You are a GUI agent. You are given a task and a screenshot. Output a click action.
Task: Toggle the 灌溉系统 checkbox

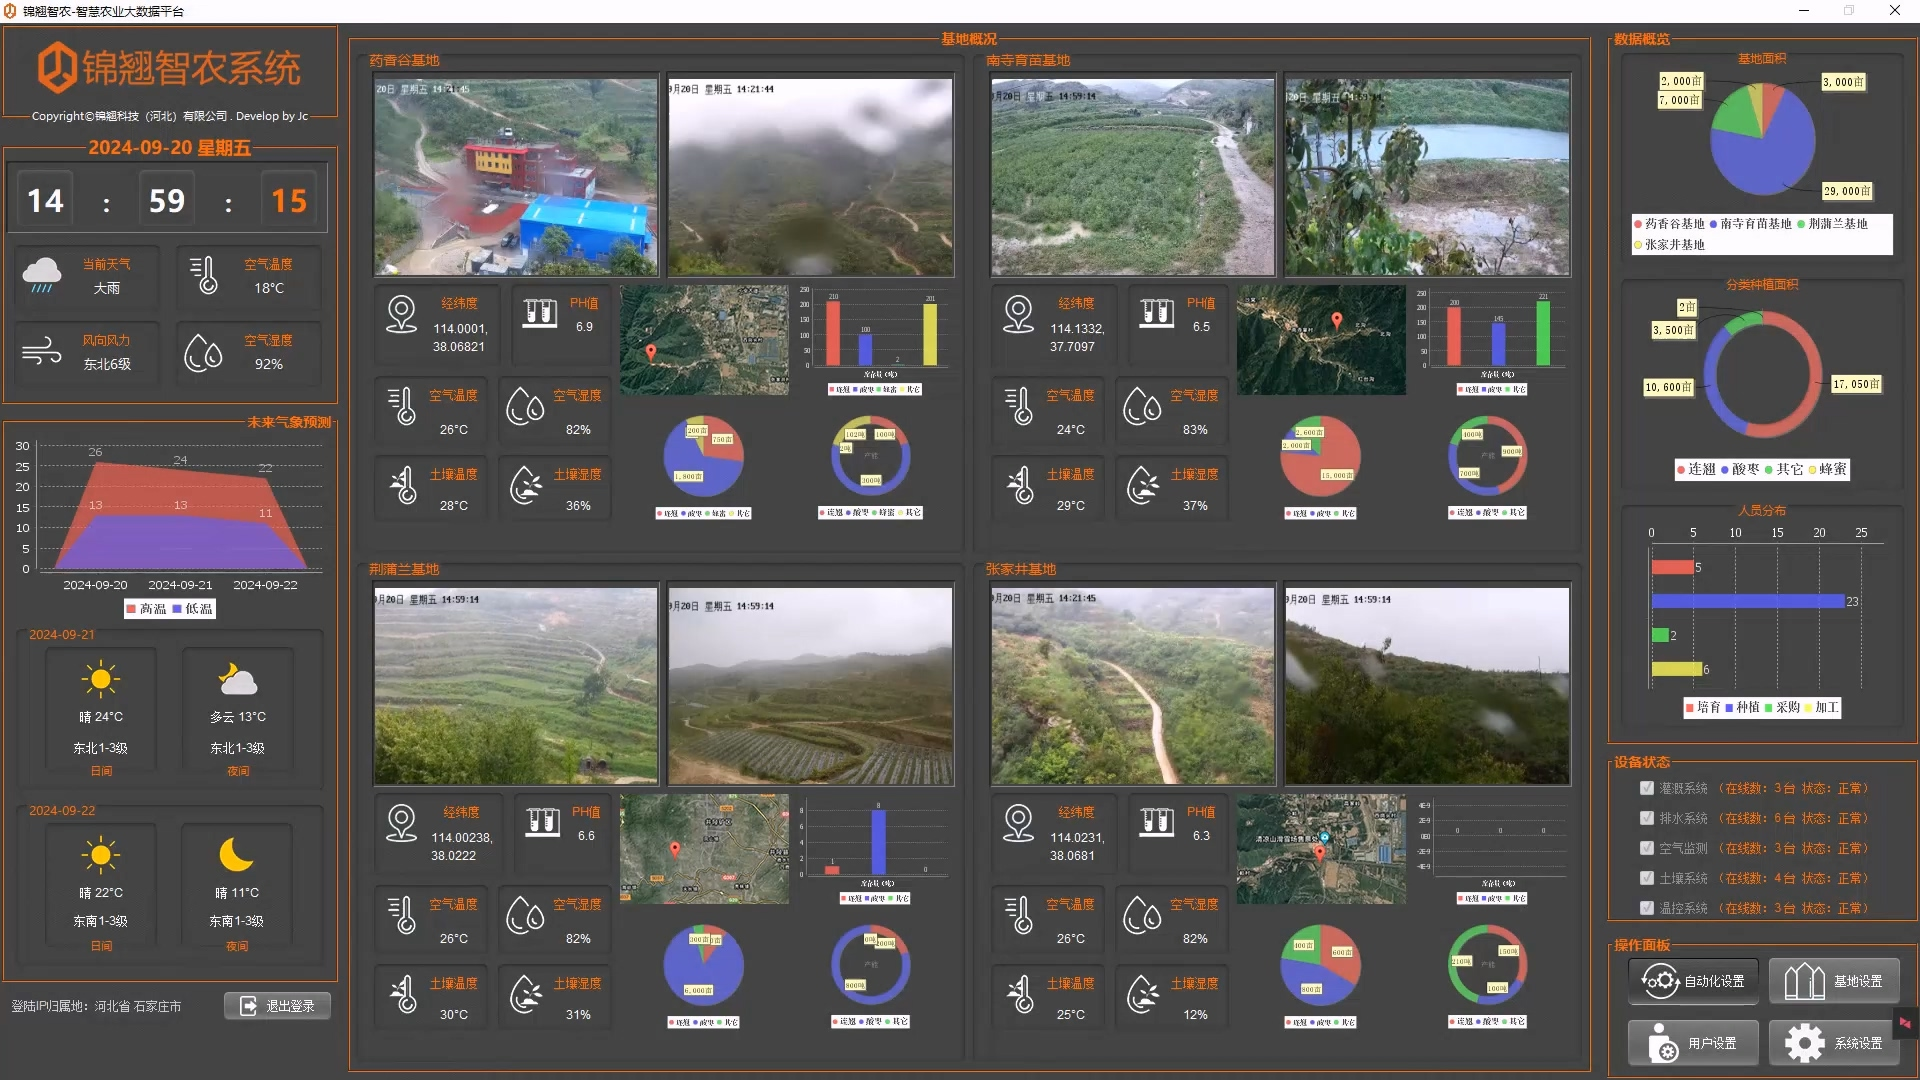coord(1646,788)
